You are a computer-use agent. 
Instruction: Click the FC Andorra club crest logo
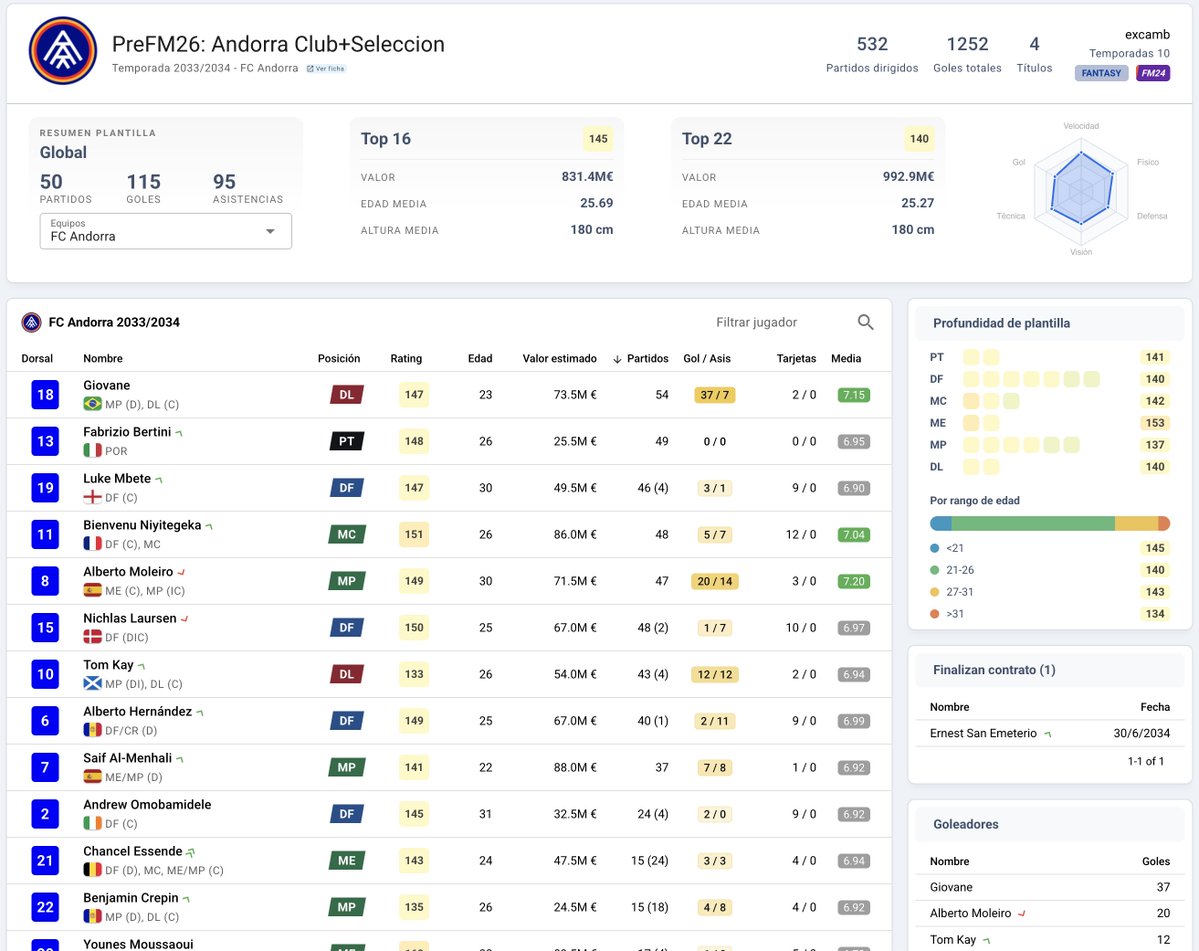pos(63,50)
